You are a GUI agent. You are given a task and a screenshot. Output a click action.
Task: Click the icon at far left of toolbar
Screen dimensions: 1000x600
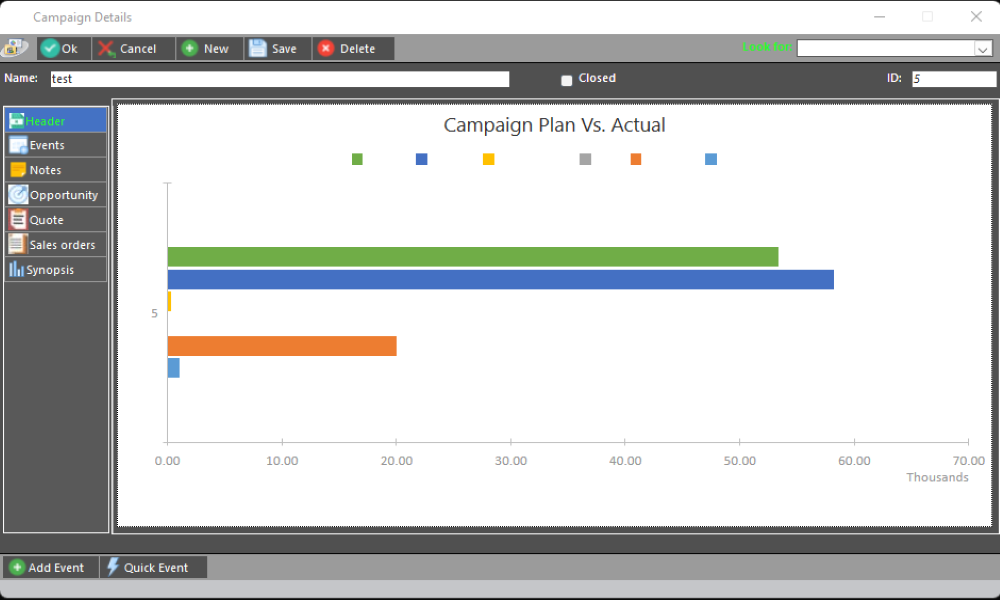(15, 48)
